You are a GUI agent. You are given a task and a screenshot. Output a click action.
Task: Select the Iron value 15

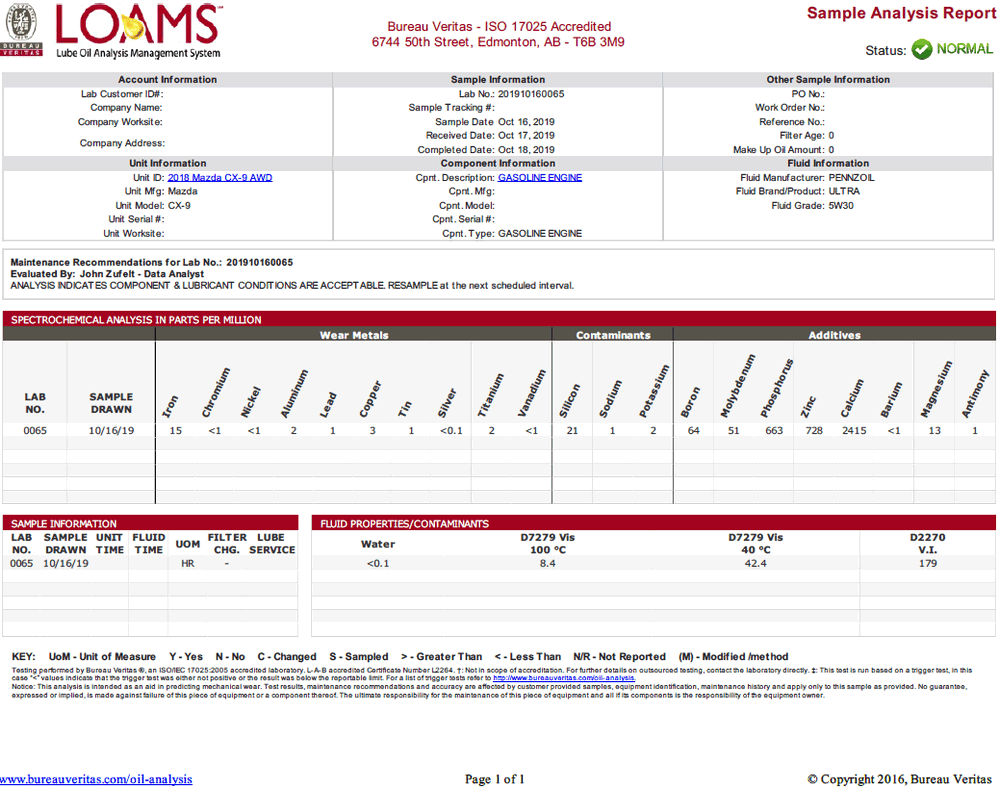coord(175,431)
